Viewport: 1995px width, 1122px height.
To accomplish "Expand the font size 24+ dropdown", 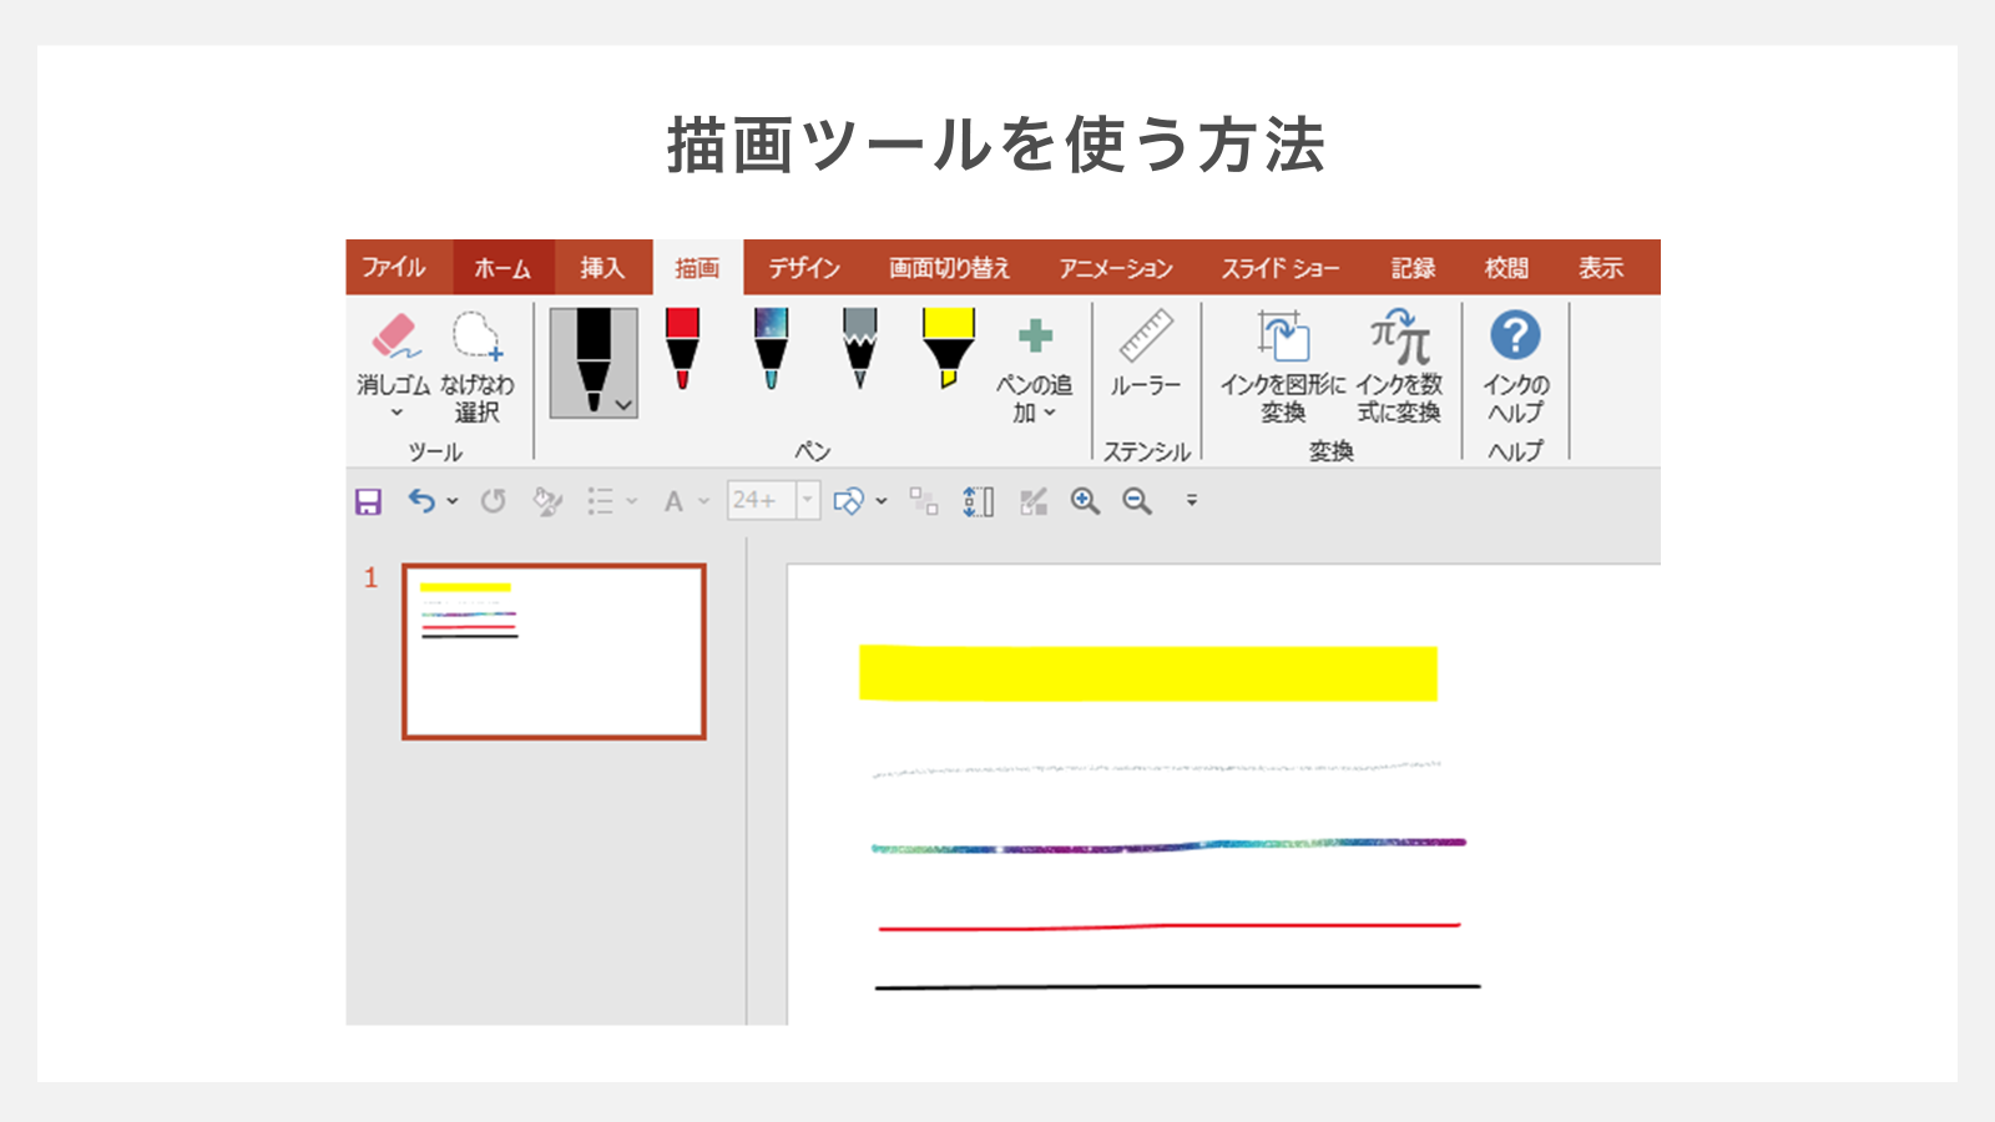I will click(x=807, y=500).
